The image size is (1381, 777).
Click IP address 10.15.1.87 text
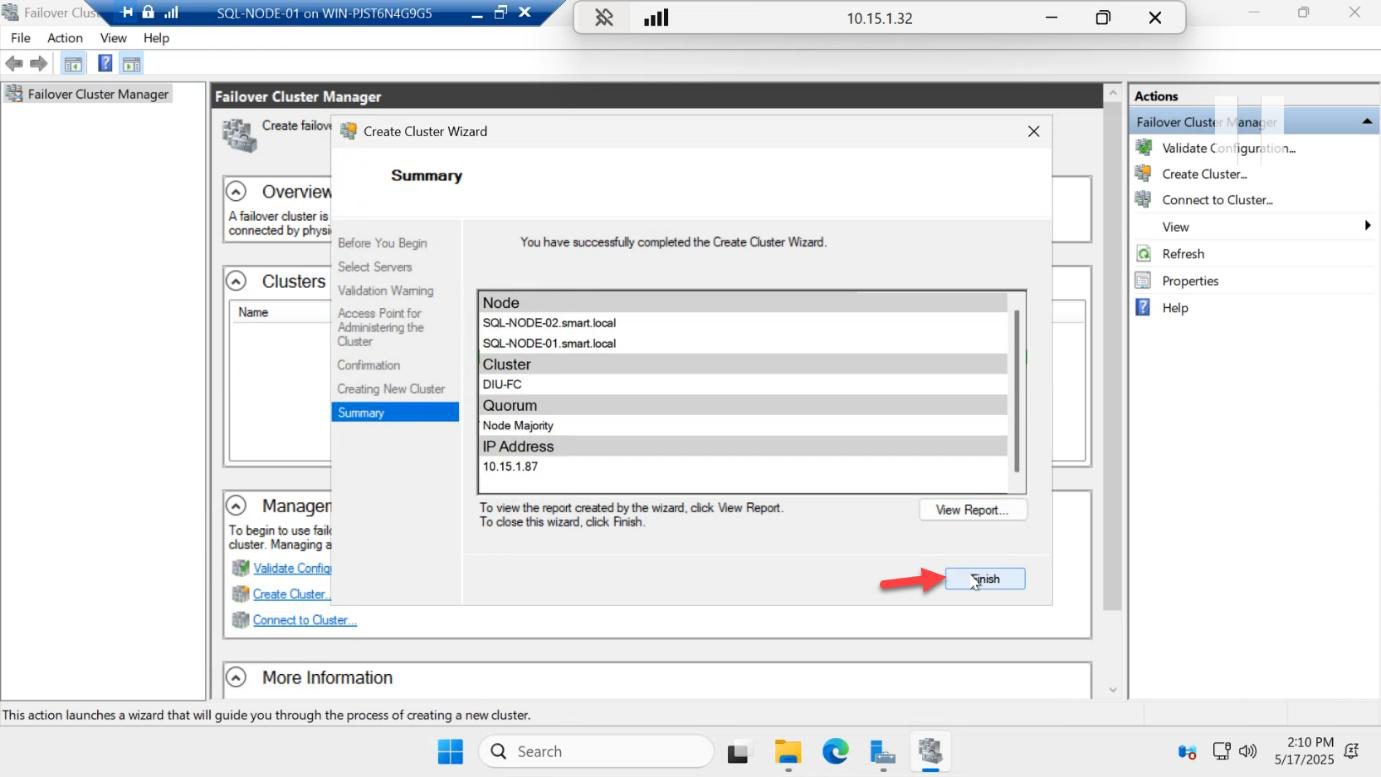pyautogui.click(x=510, y=467)
